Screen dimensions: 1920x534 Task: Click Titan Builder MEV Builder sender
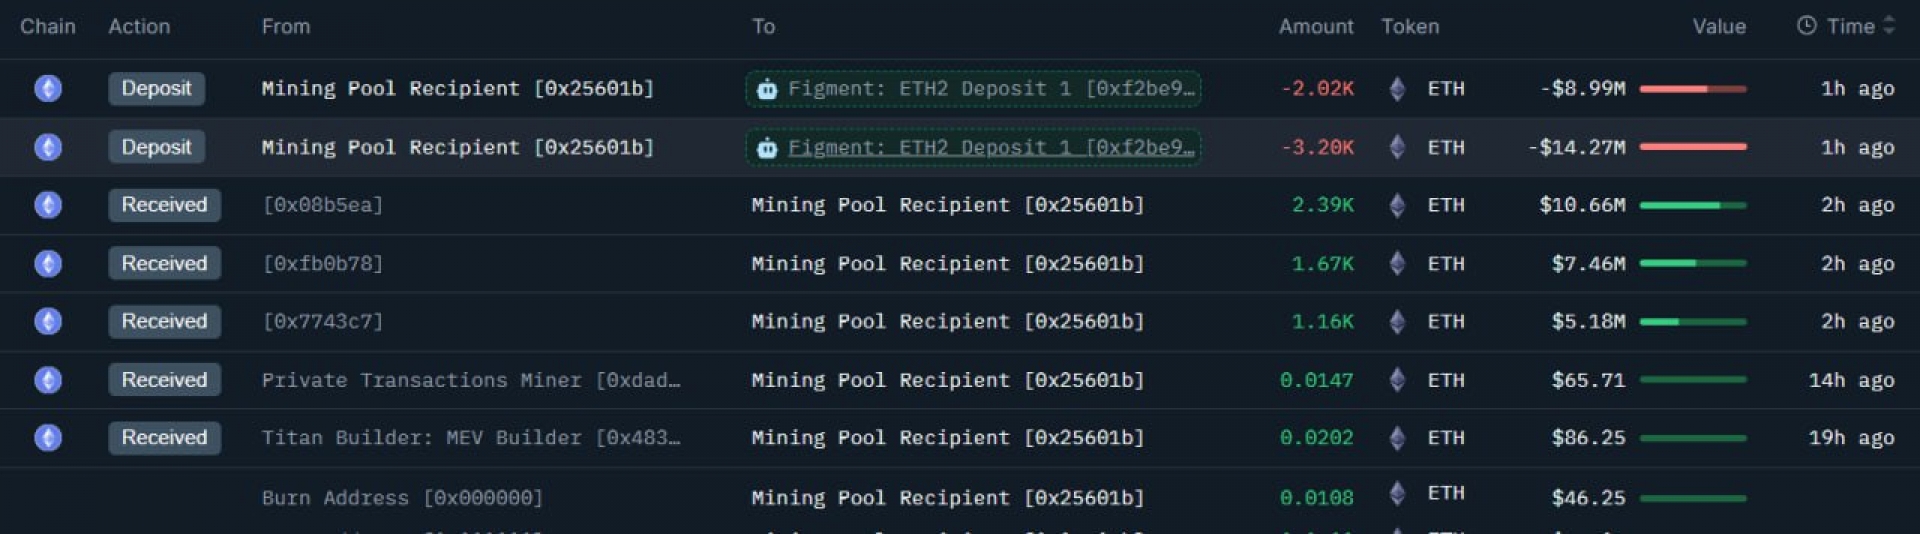pyautogui.click(x=470, y=438)
